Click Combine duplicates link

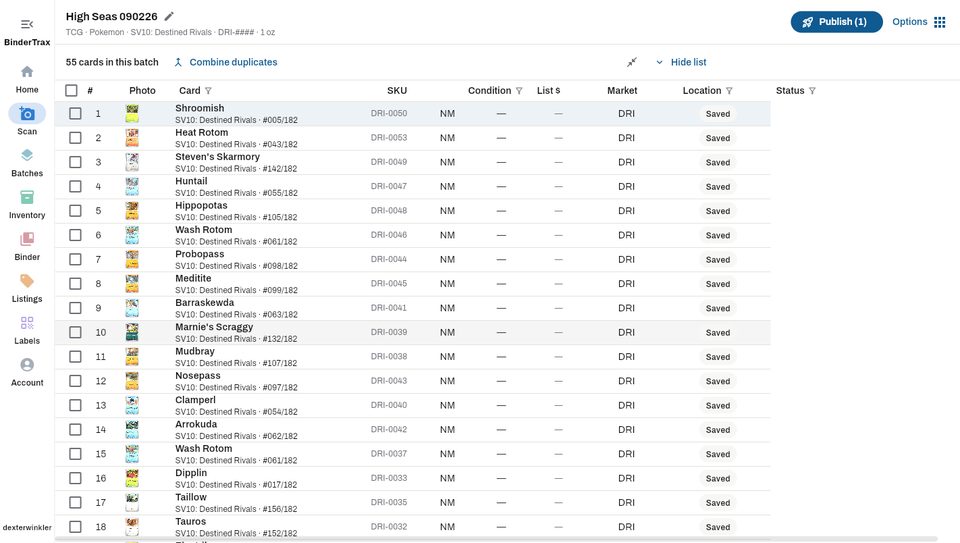tap(233, 62)
